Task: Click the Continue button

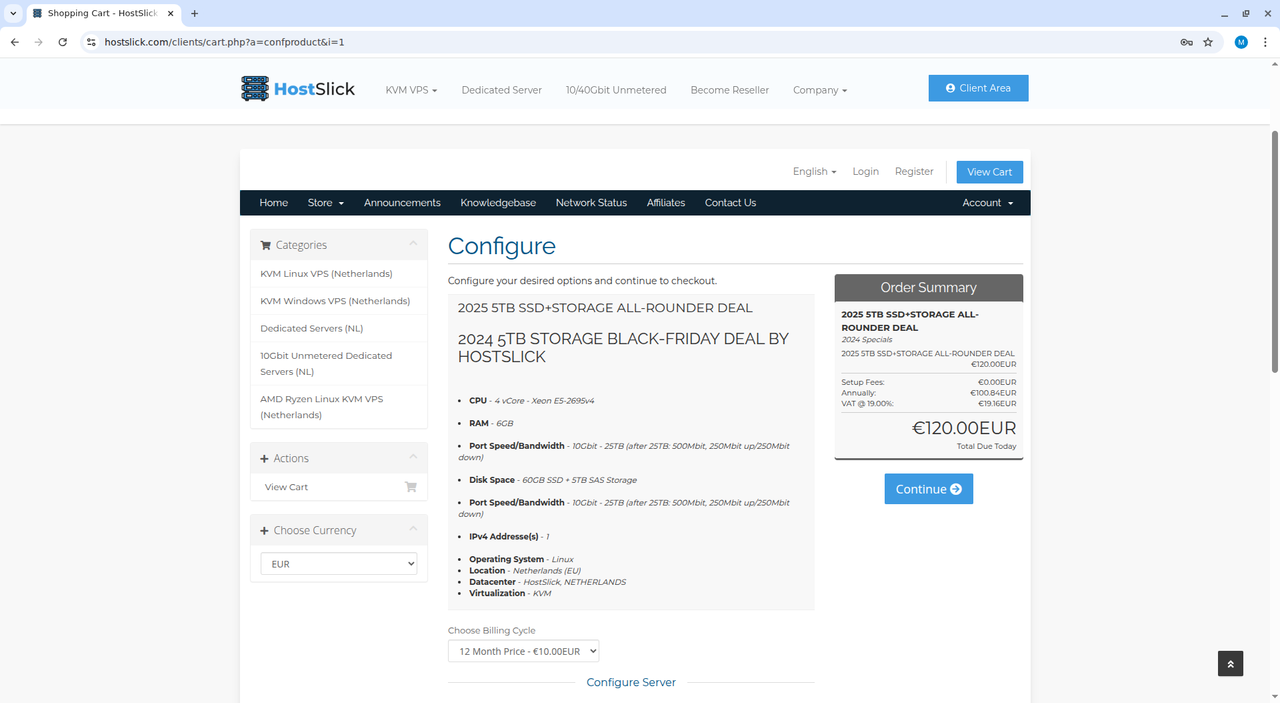Action: pyautogui.click(x=929, y=489)
